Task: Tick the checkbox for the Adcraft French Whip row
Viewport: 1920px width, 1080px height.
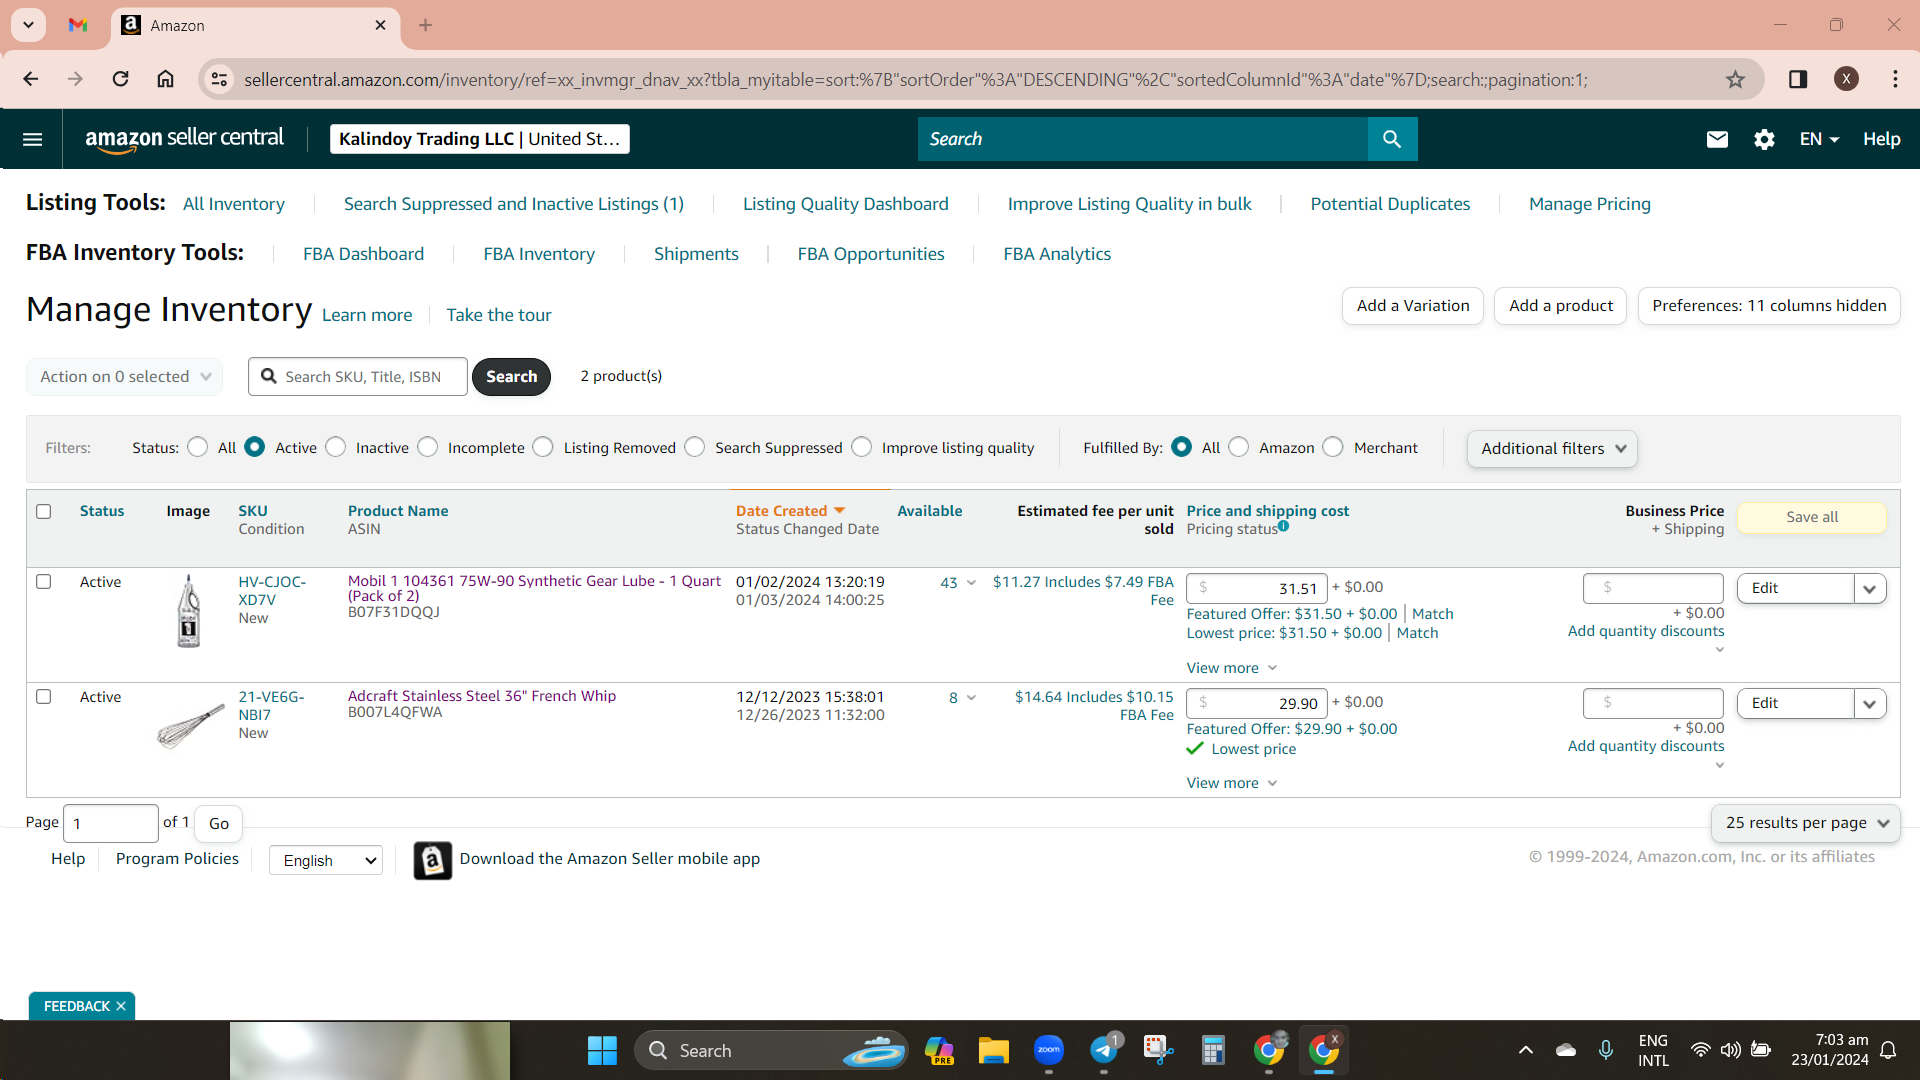Action: (44, 697)
